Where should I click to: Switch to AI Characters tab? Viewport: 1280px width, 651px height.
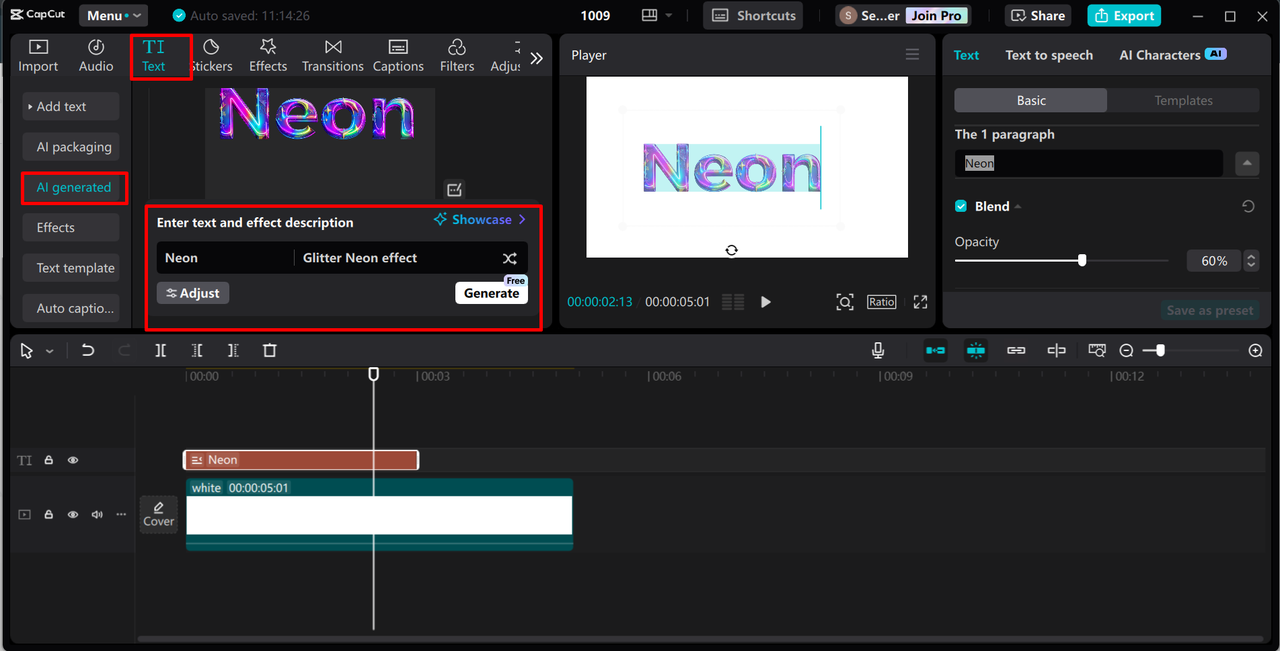1173,55
